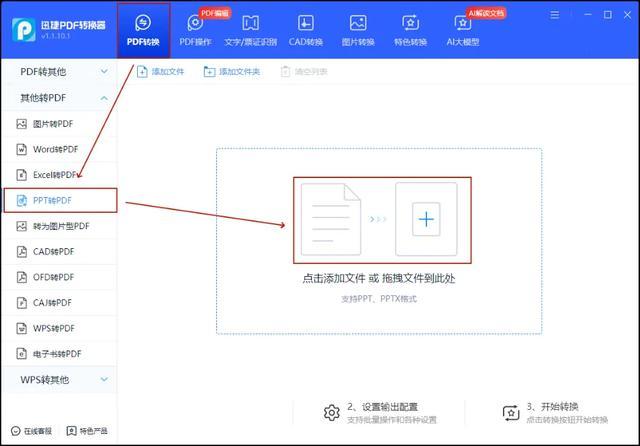Click the plus box to add file

(x=426, y=219)
